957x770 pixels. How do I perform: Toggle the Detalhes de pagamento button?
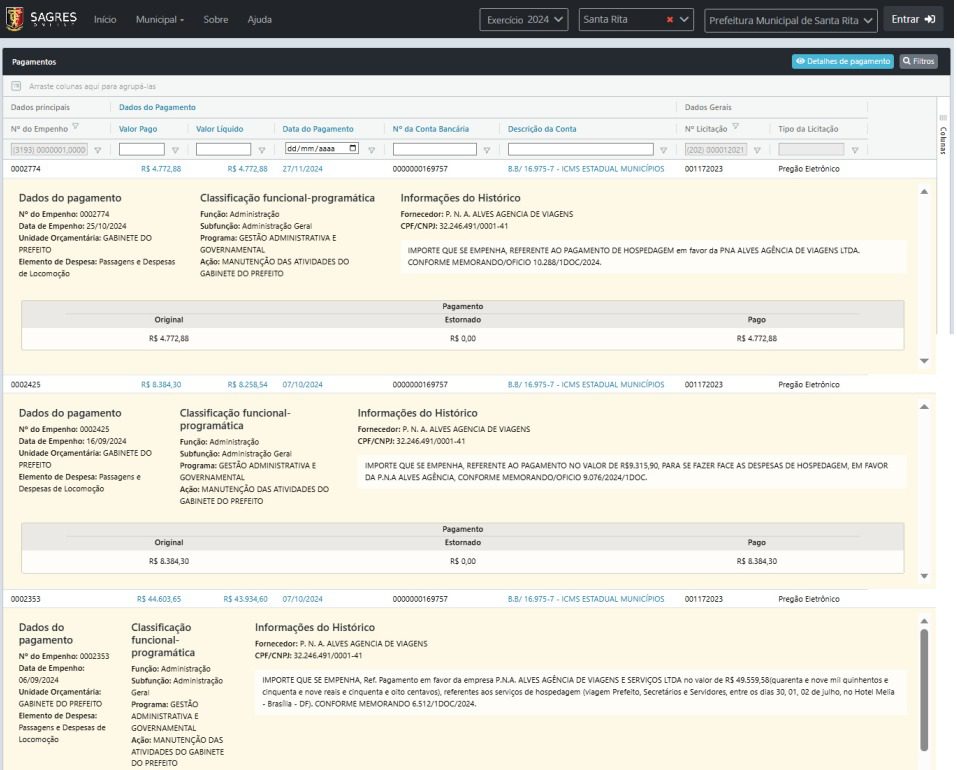click(842, 61)
